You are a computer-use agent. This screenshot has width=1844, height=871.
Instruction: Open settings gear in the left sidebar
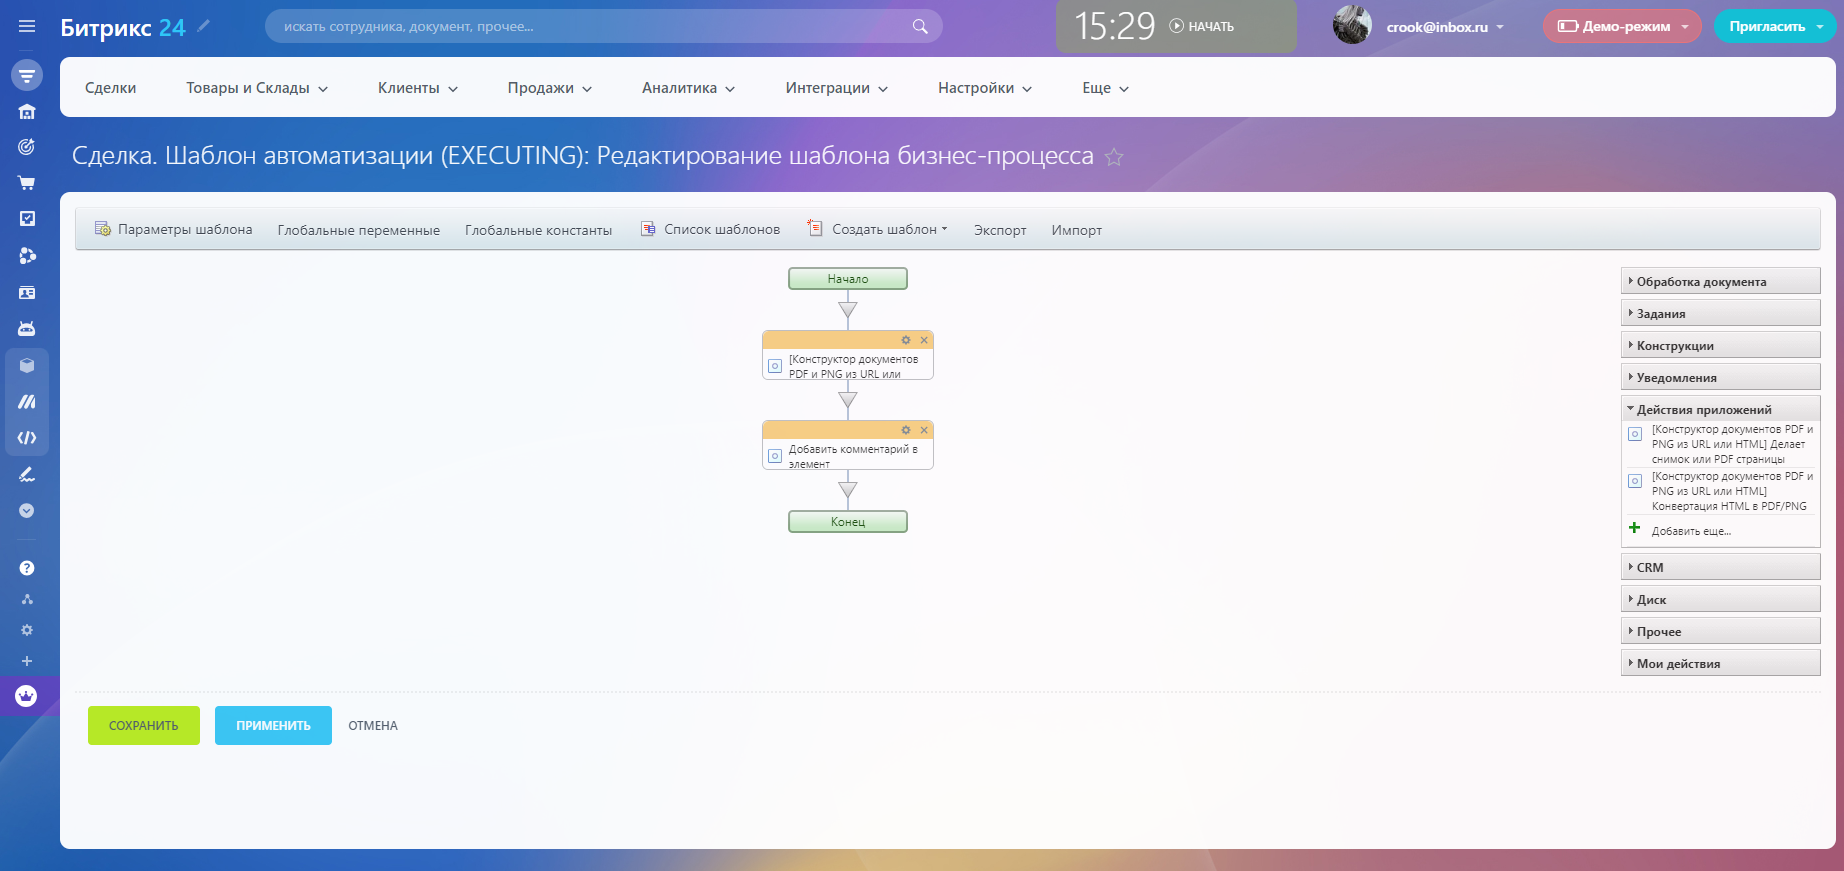click(x=27, y=630)
